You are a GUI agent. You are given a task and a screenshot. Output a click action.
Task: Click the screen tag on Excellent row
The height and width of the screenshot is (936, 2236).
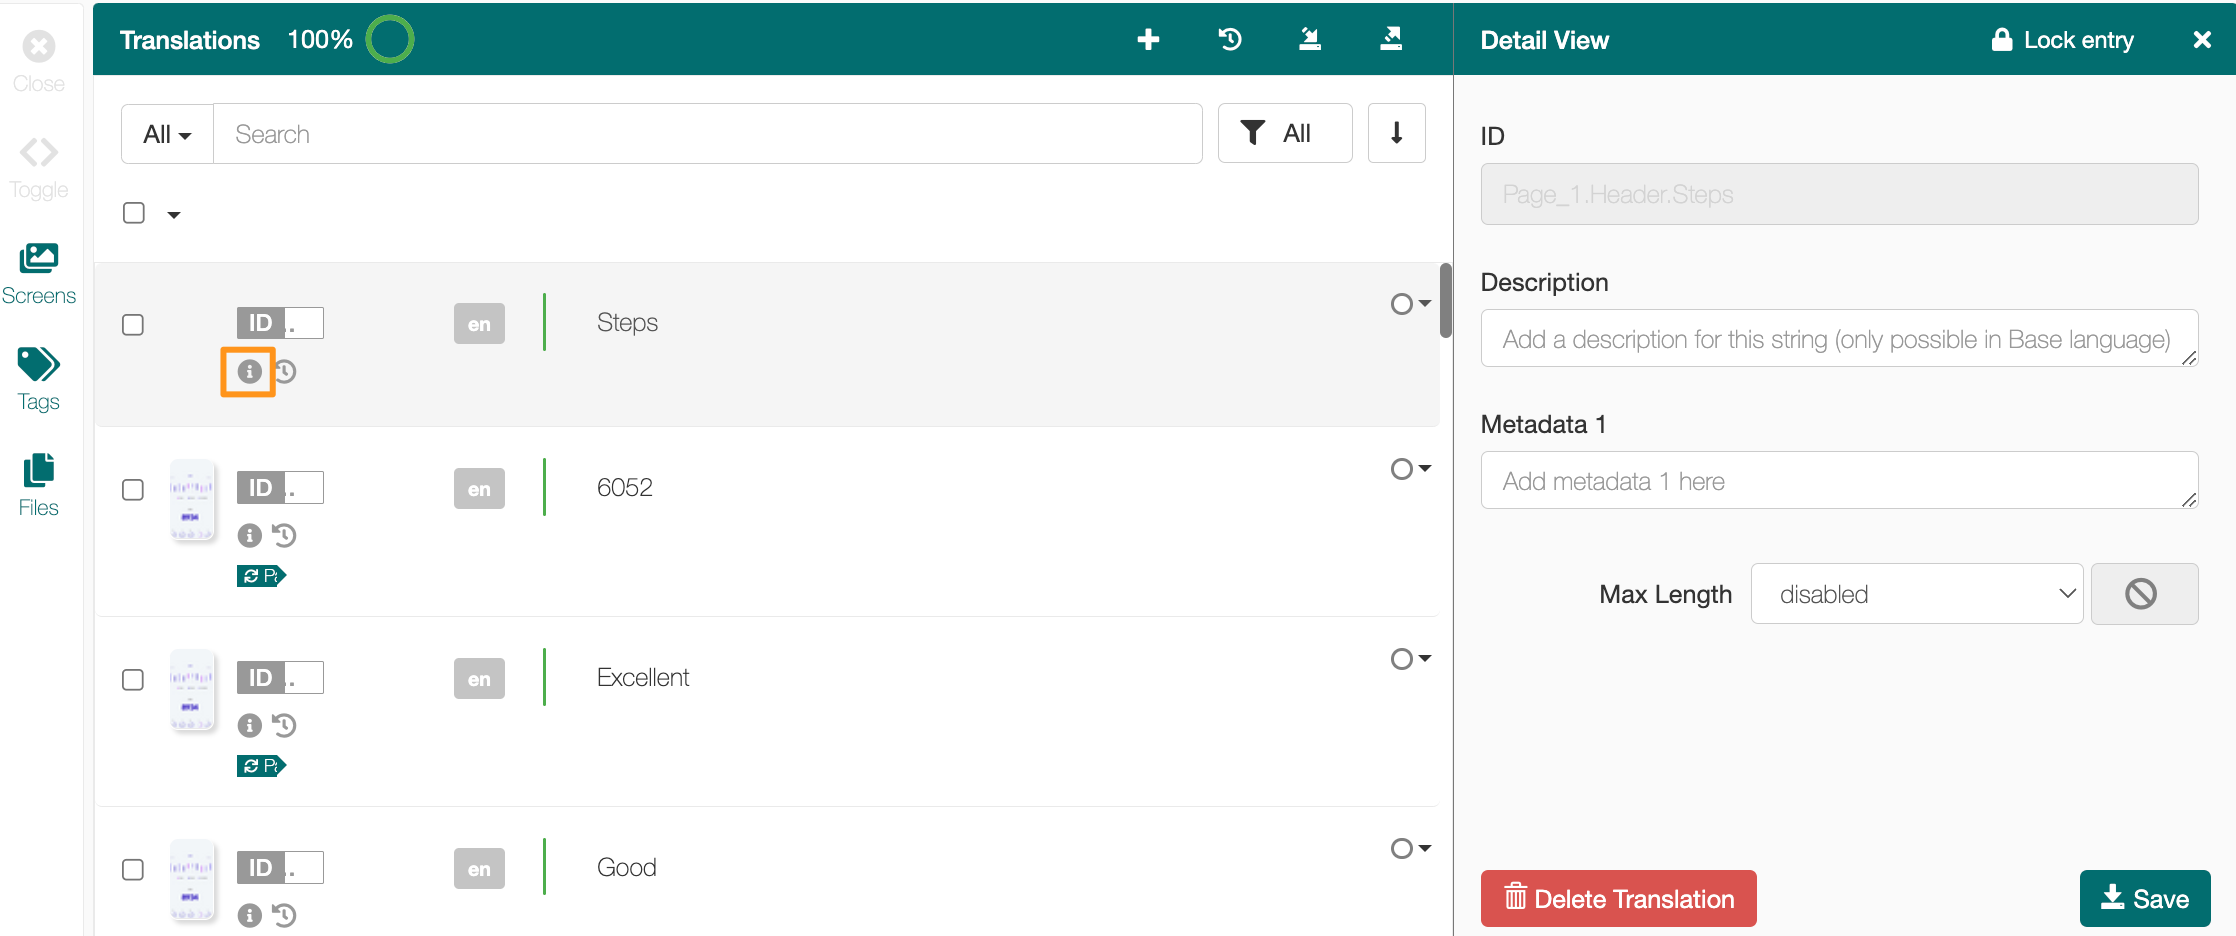(x=261, y=766)
